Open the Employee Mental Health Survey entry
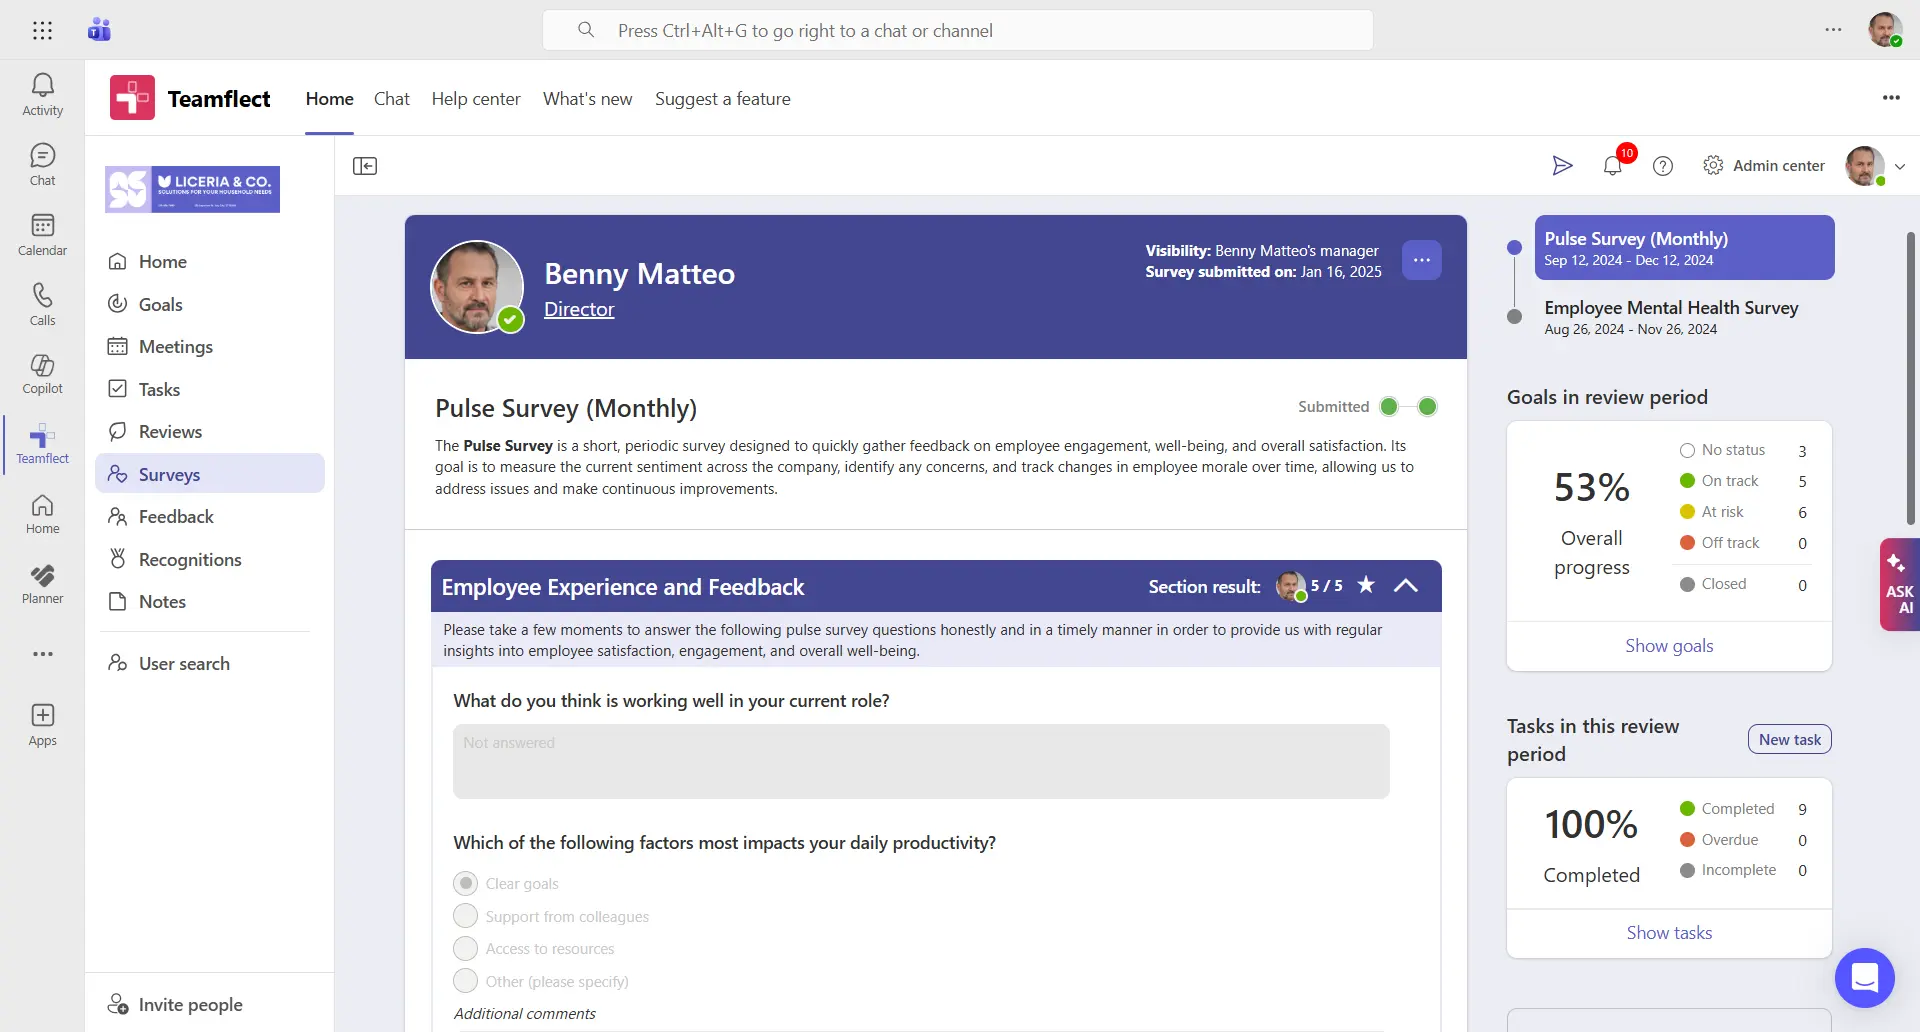This screenshot has height=1032, width=1920. coord(1670,316)
